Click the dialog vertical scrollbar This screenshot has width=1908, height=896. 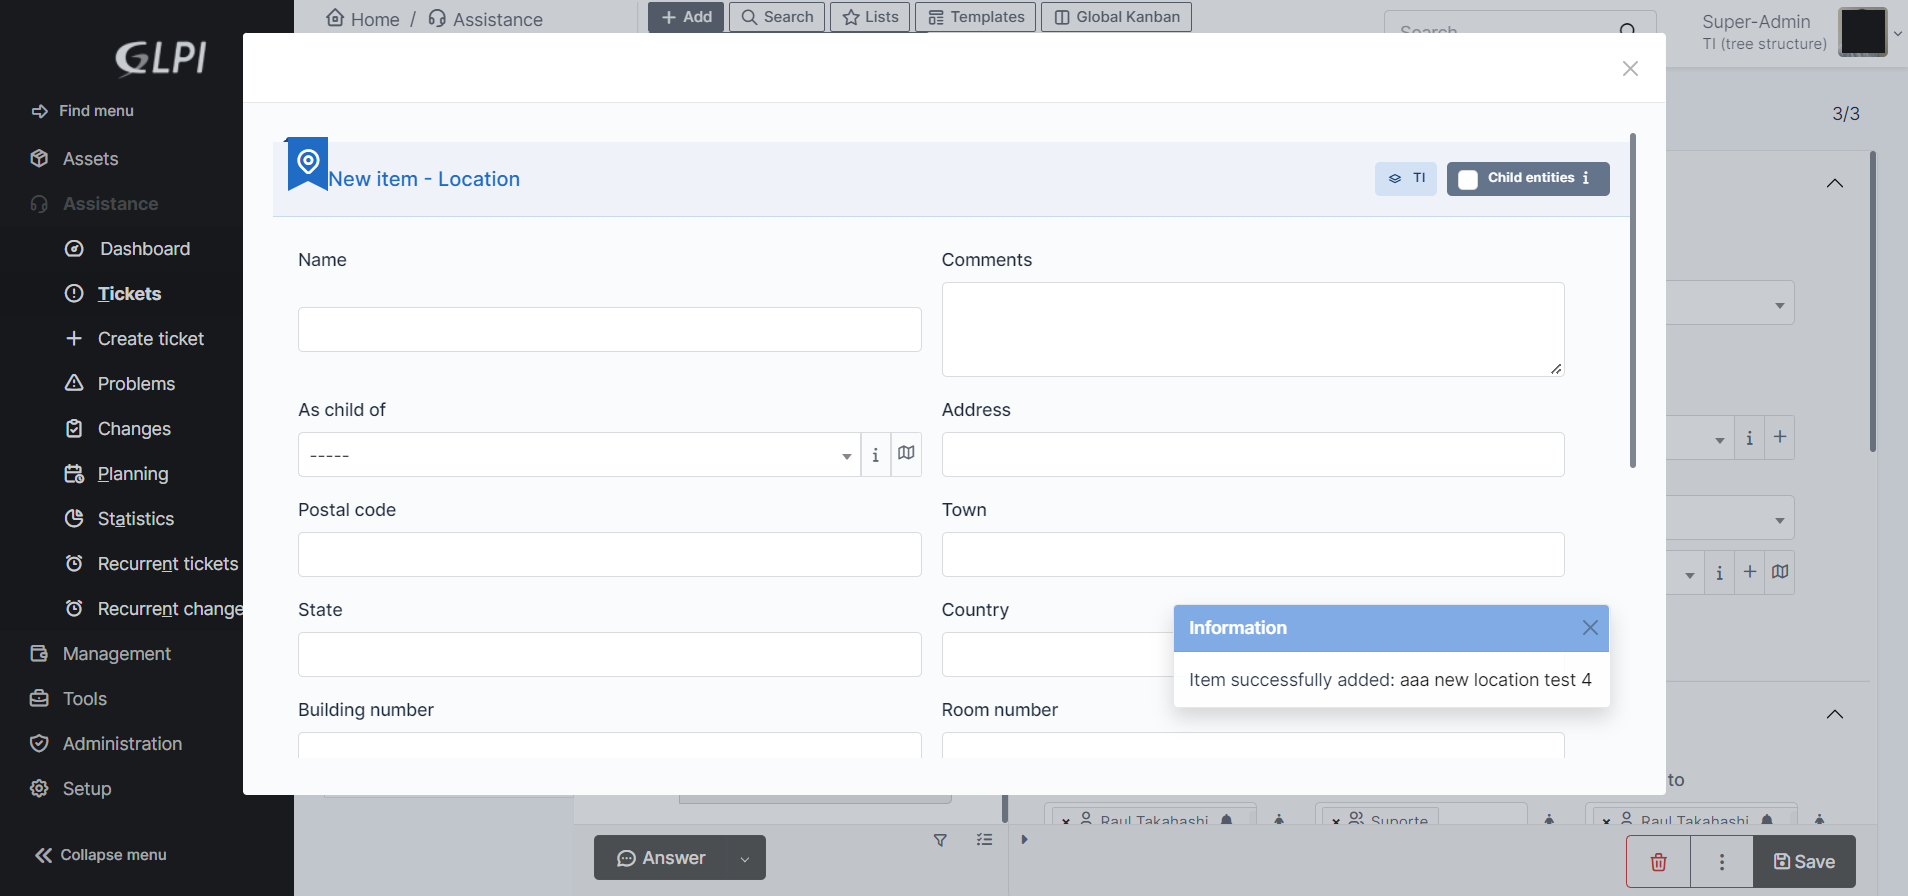pyautogui.click(x=1633, y=300)
